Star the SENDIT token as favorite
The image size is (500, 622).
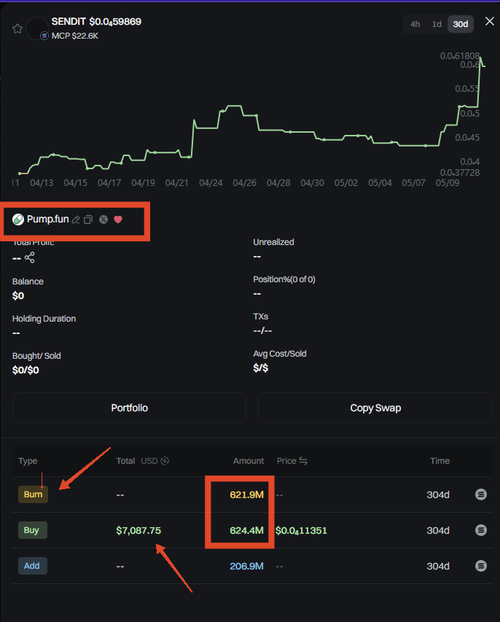tap(17, 29)
